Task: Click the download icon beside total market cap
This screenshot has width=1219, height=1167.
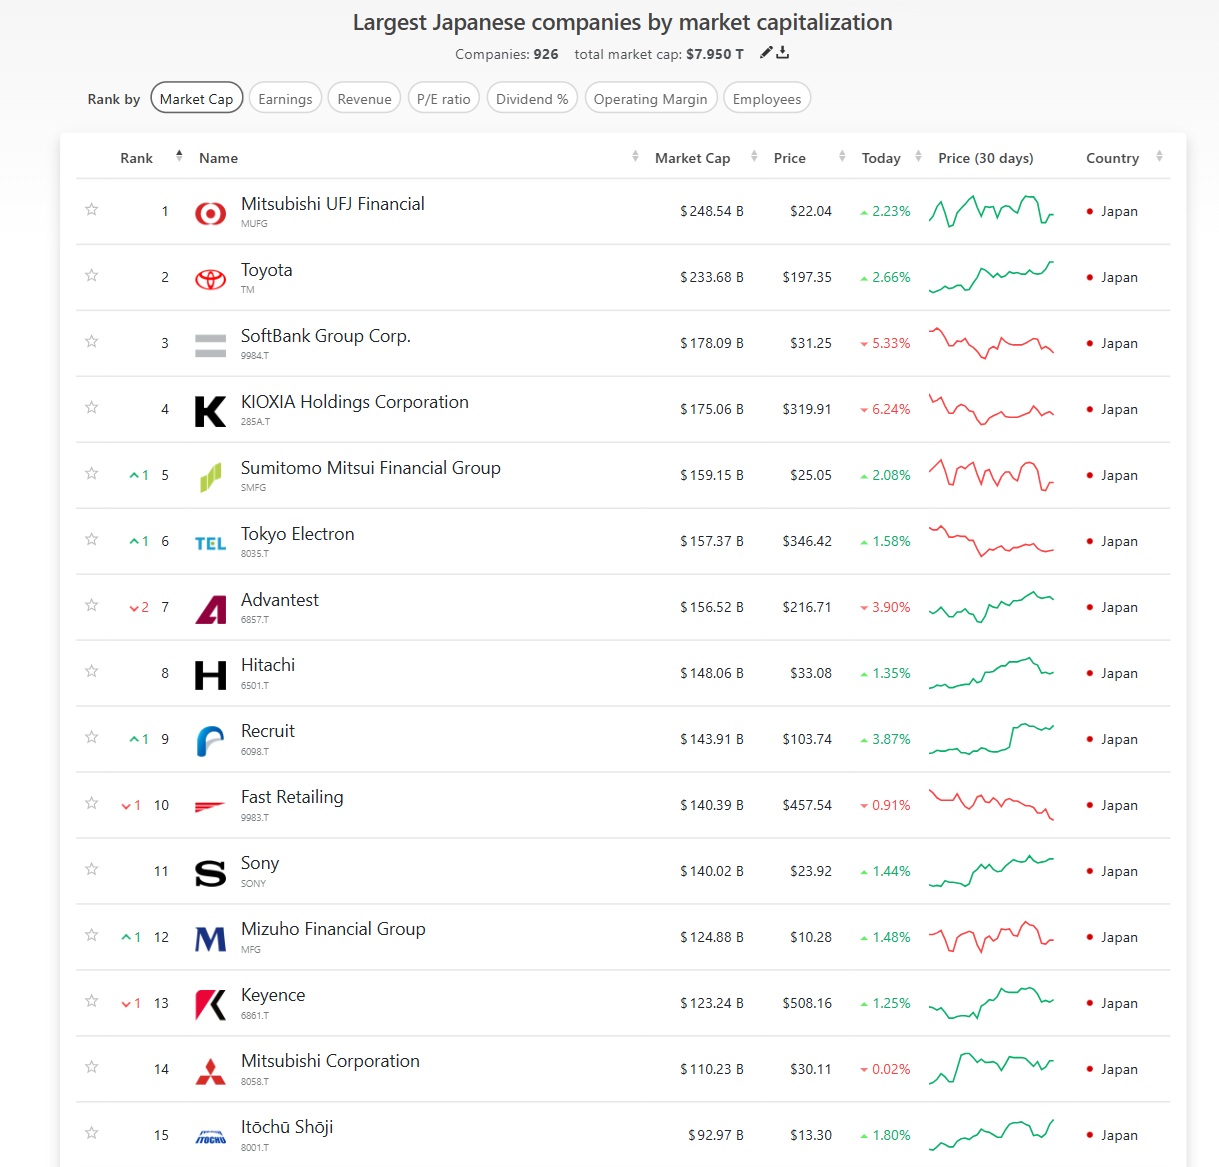Action: click(783, 53)
